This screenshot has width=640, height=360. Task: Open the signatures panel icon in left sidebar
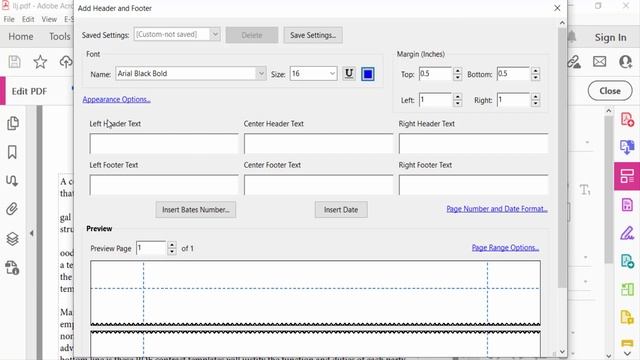tap(12, 180)
